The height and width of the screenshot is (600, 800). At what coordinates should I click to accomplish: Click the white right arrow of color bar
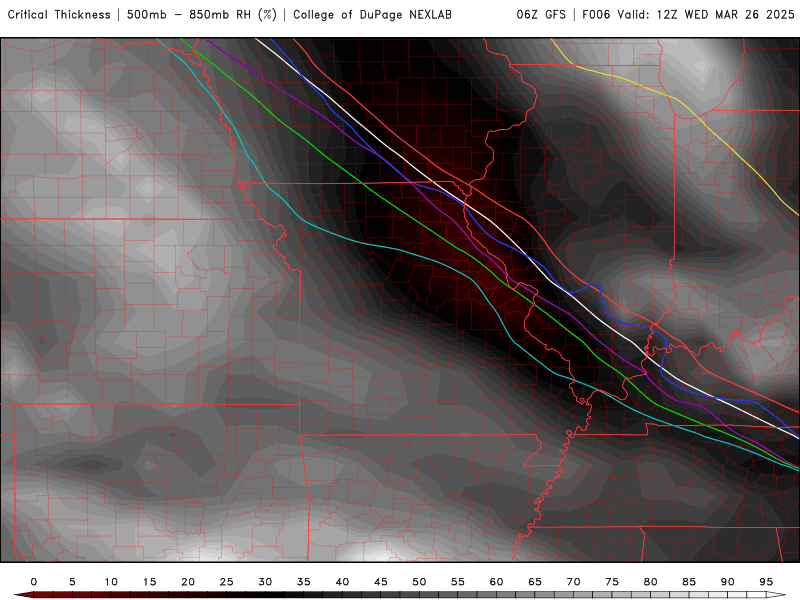click(777, 595)
